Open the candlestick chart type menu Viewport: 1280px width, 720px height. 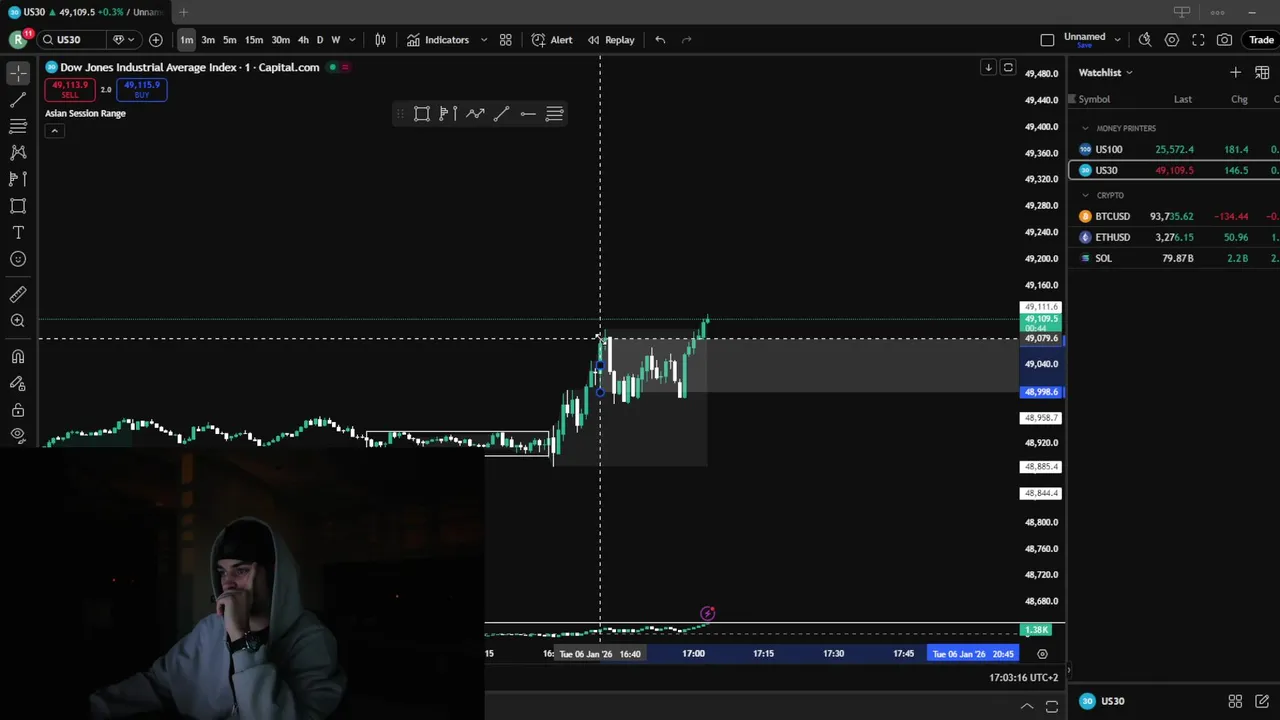coord(380,40)
